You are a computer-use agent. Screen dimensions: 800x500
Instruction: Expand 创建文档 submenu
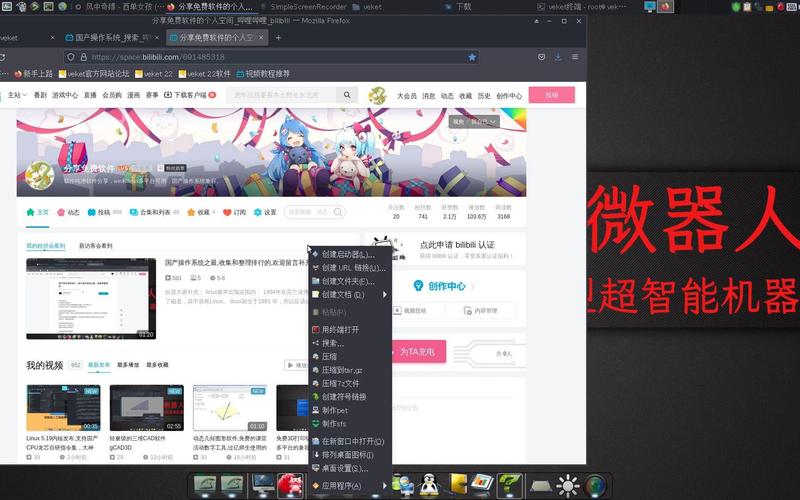350,294
